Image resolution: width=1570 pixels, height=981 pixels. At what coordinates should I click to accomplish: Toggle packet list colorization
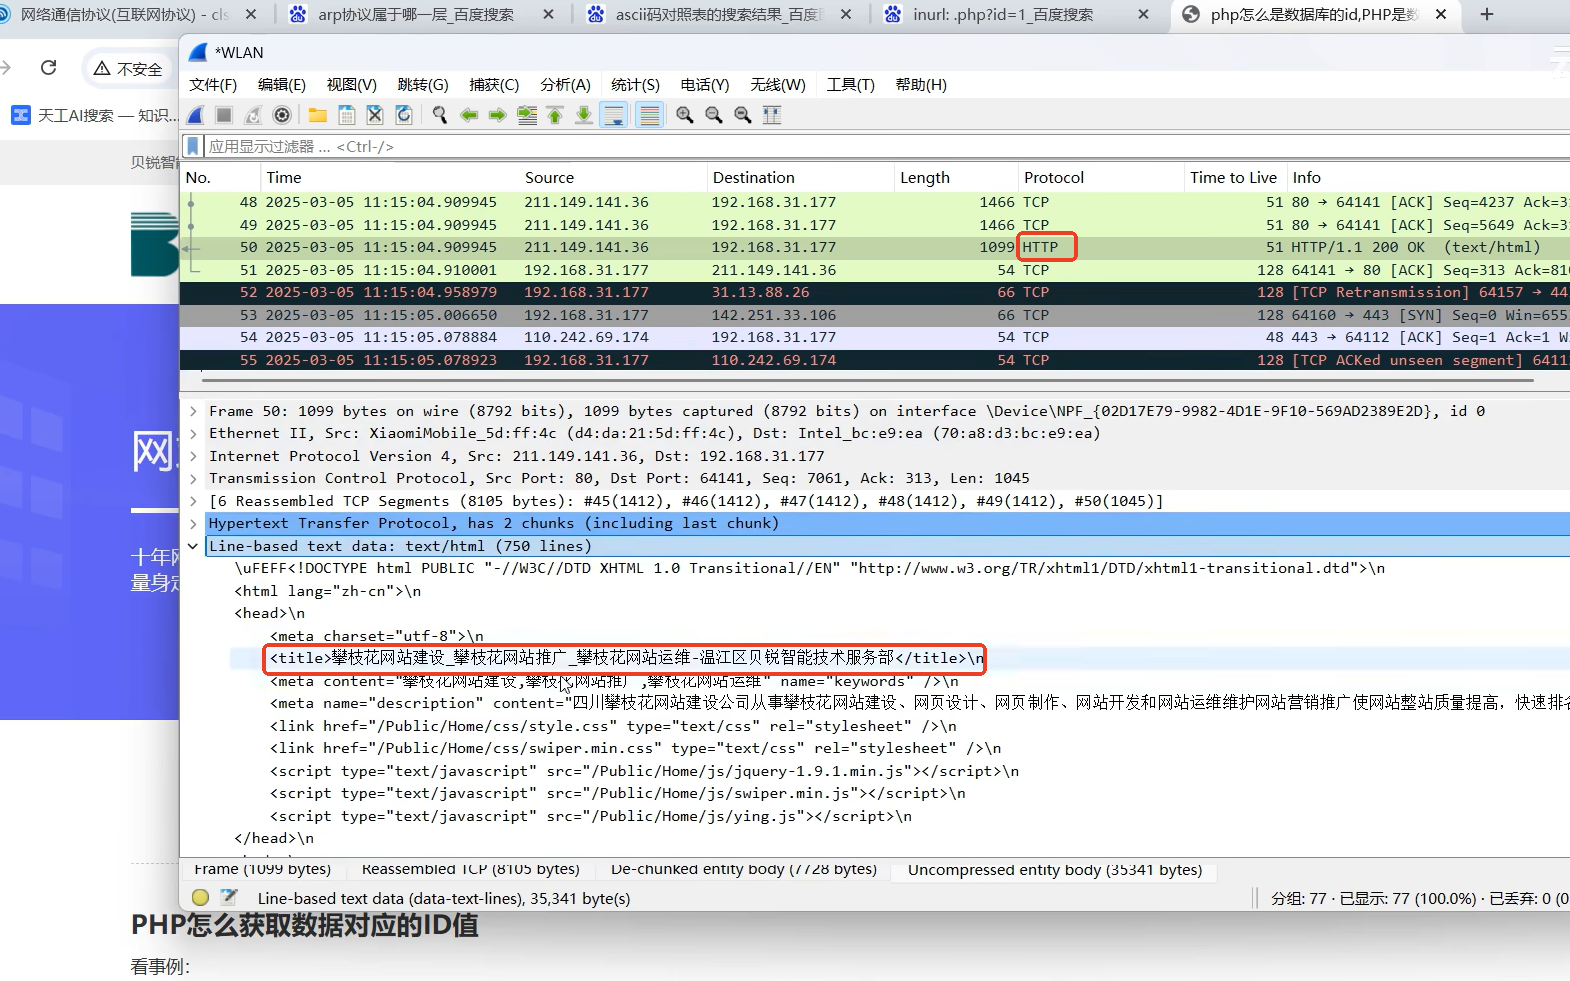click(x=649, y=115)
